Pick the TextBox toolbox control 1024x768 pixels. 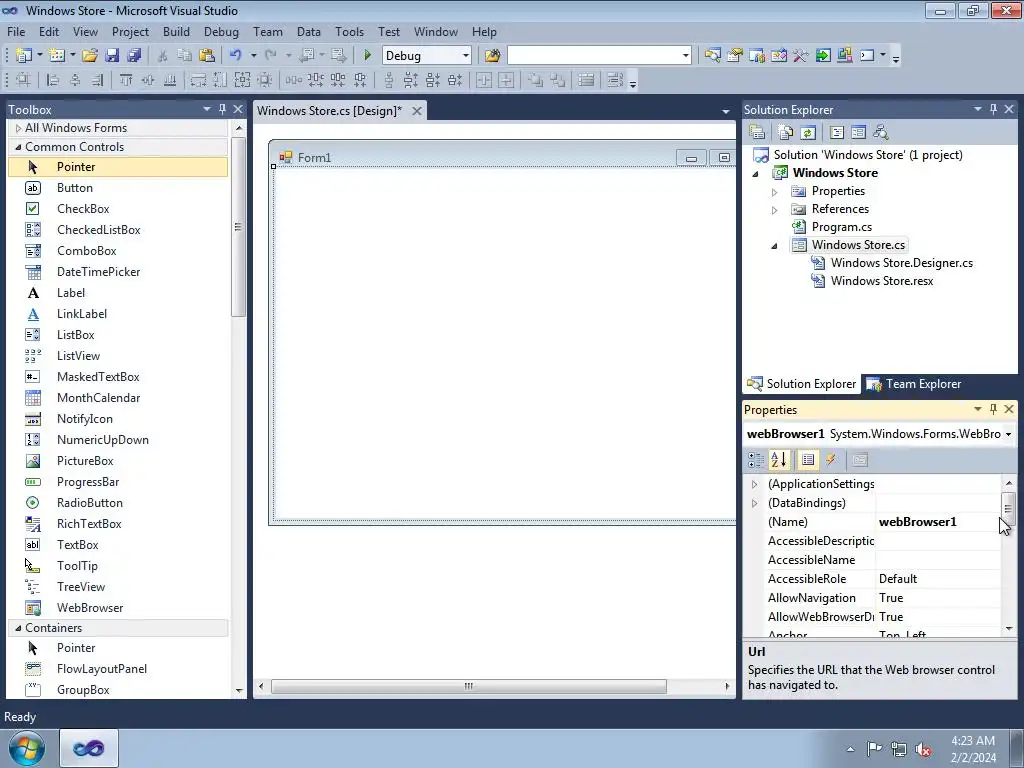pos(118,544)
